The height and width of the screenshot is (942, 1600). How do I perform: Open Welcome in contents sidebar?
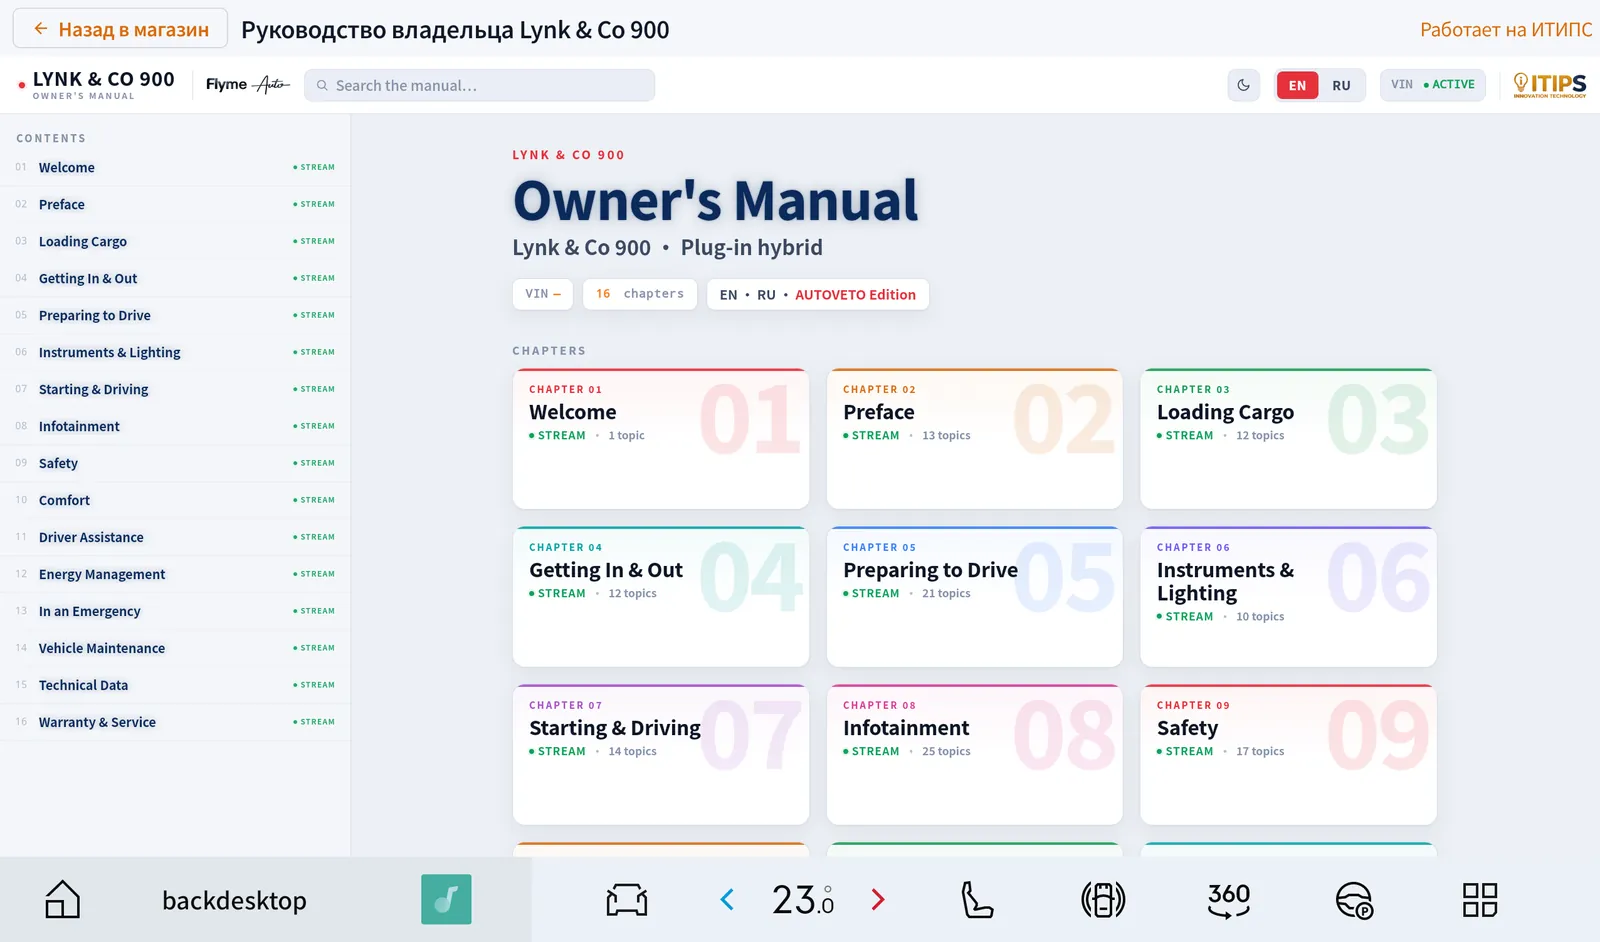tap(175, 167)
